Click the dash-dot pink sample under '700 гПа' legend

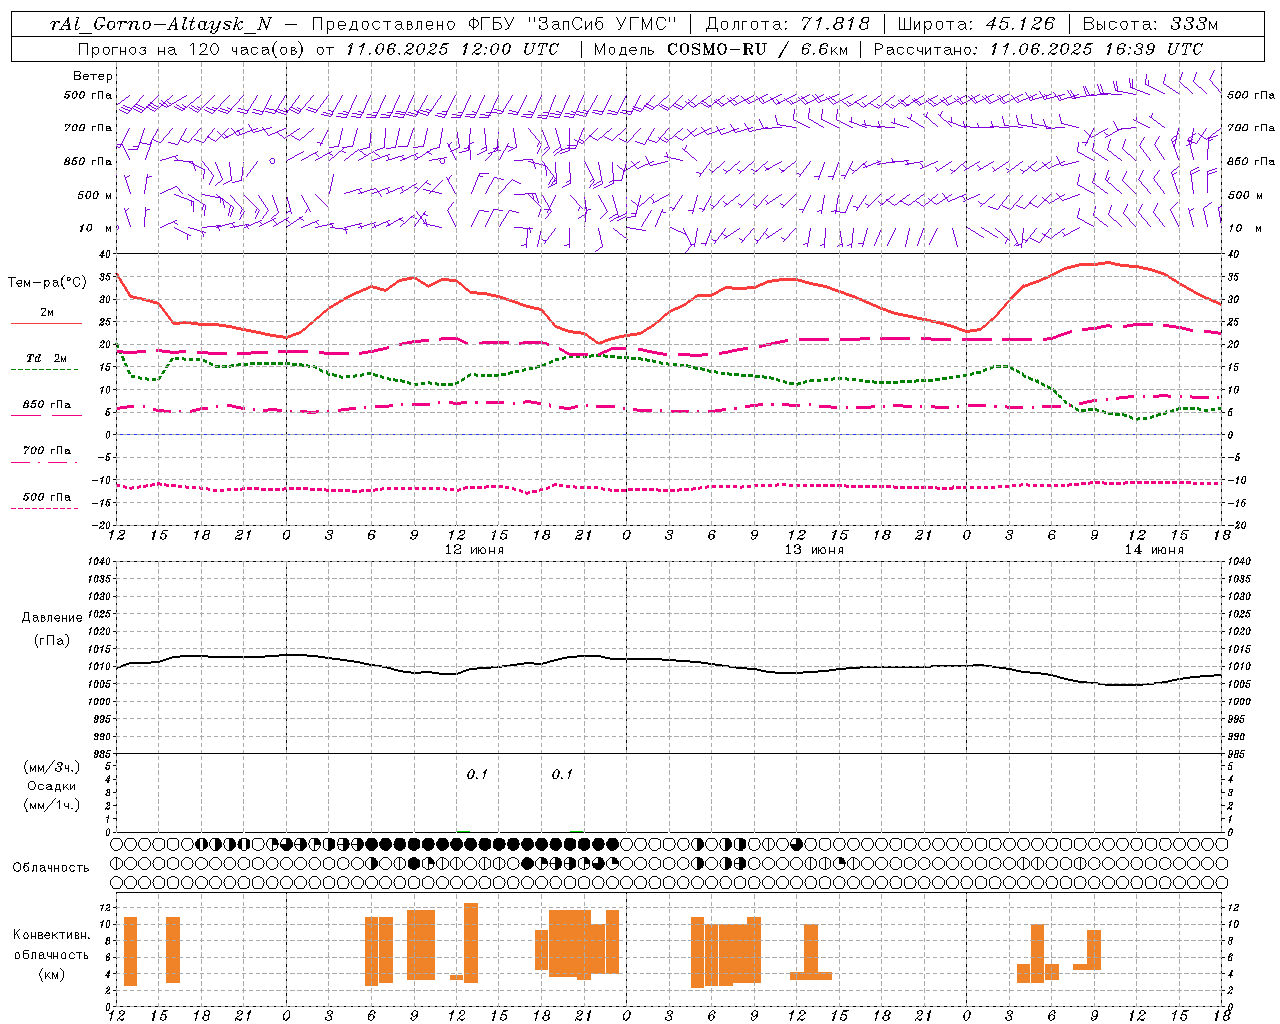[x=45, y=462]
